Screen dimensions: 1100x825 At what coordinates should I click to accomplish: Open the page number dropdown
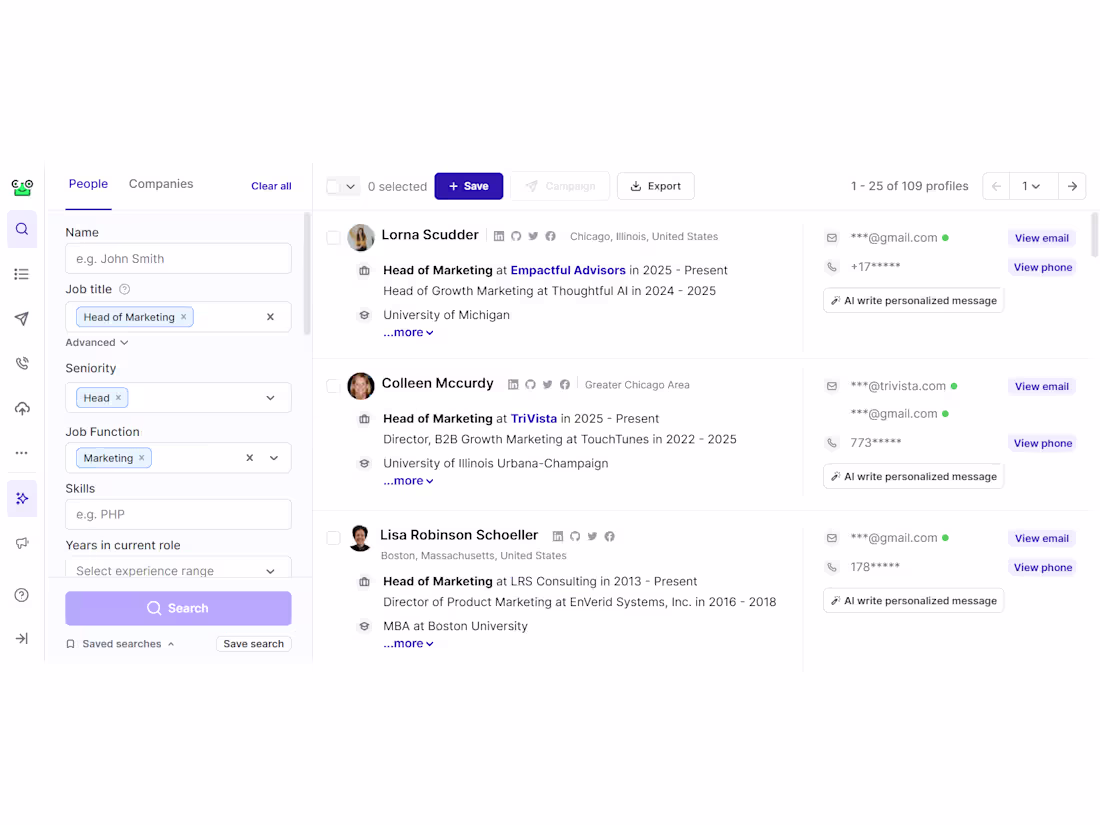pyautogui.click(x=1031, y=186)
